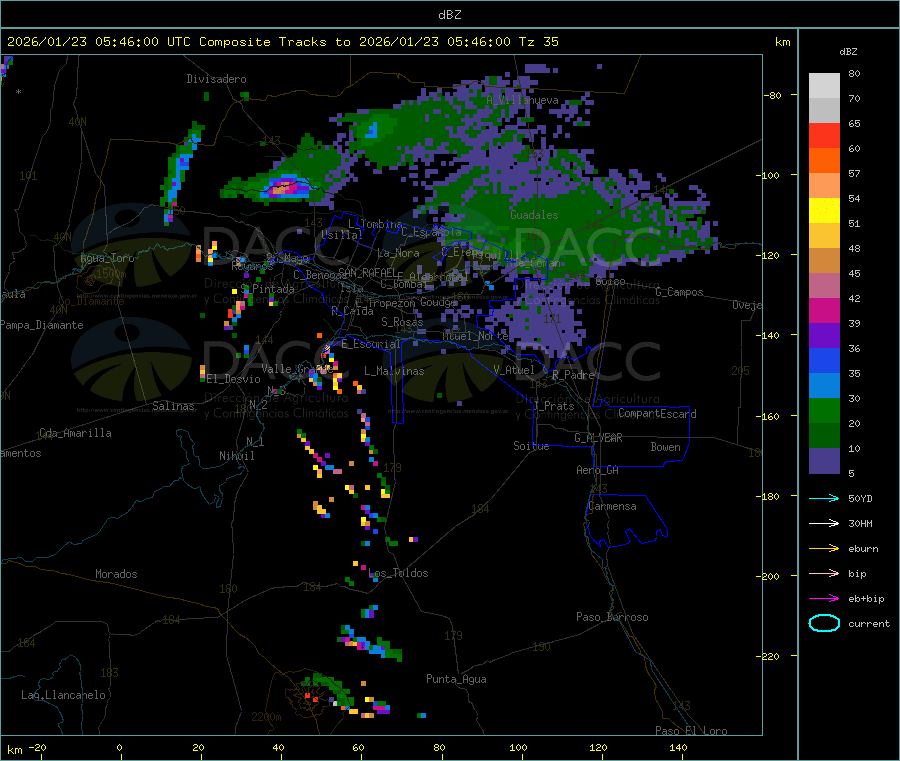Click the Los_Toldos map label

(398, 573)
